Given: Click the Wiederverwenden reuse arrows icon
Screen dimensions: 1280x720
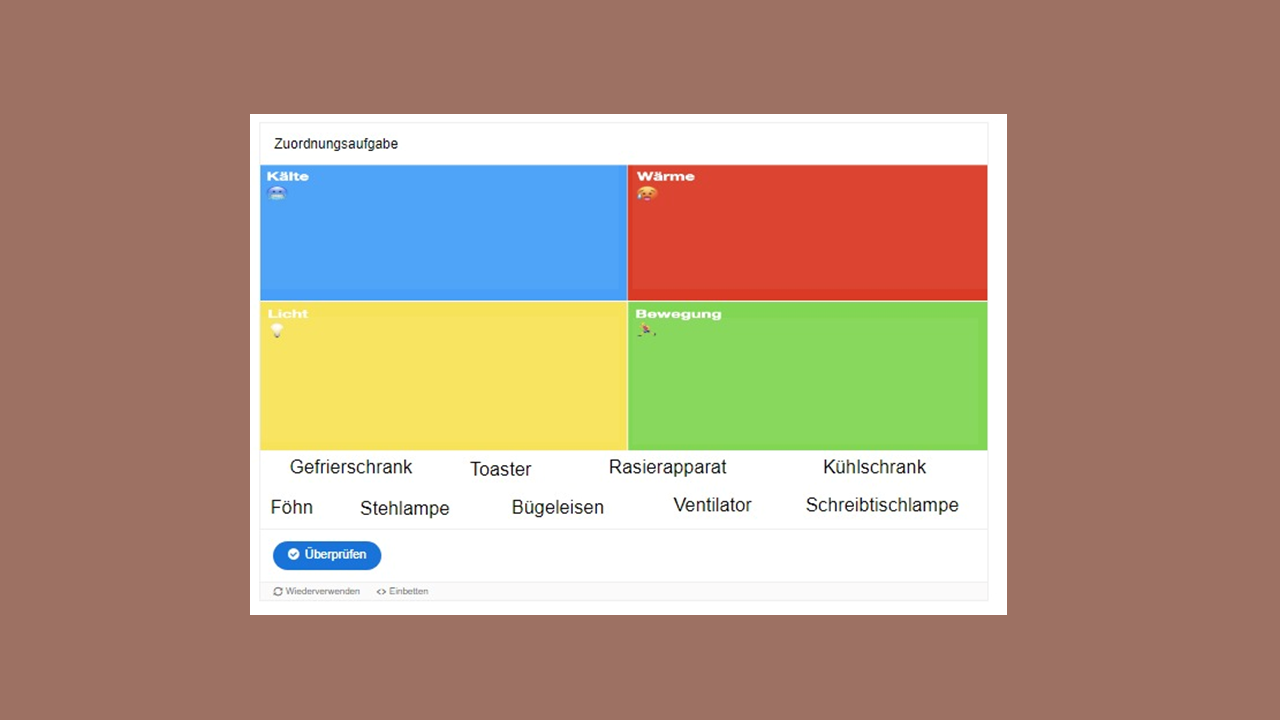Looking at the screenshot, I should (278, 591).
